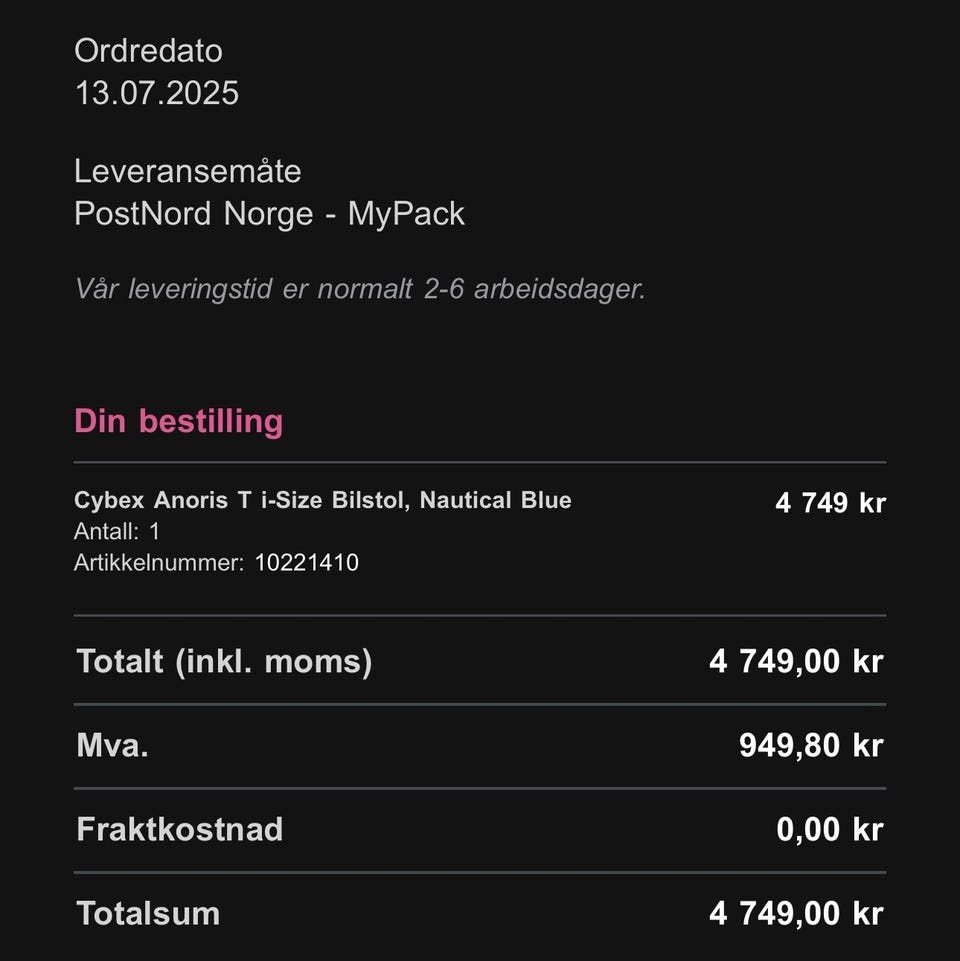This screenshot has height=961, width=960.
Task: Click the product price 4 749 kr
Action: coord(830,502)
